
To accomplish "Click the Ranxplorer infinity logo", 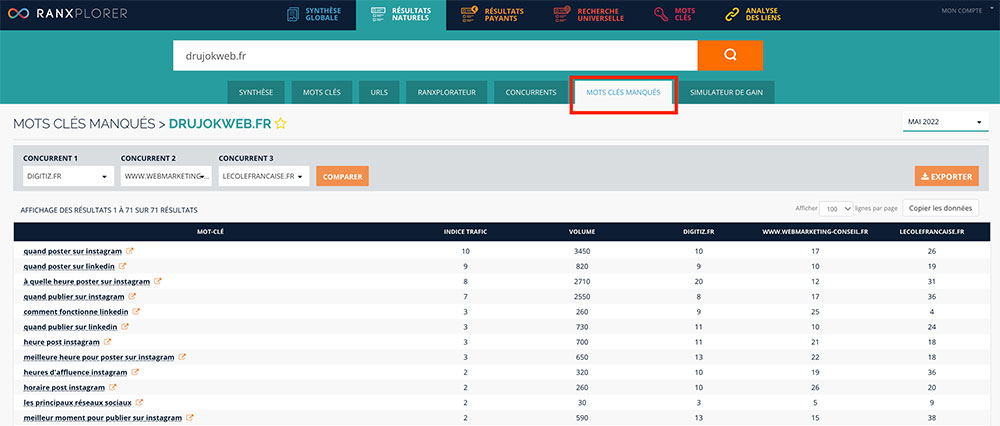I will click(18, 13).
